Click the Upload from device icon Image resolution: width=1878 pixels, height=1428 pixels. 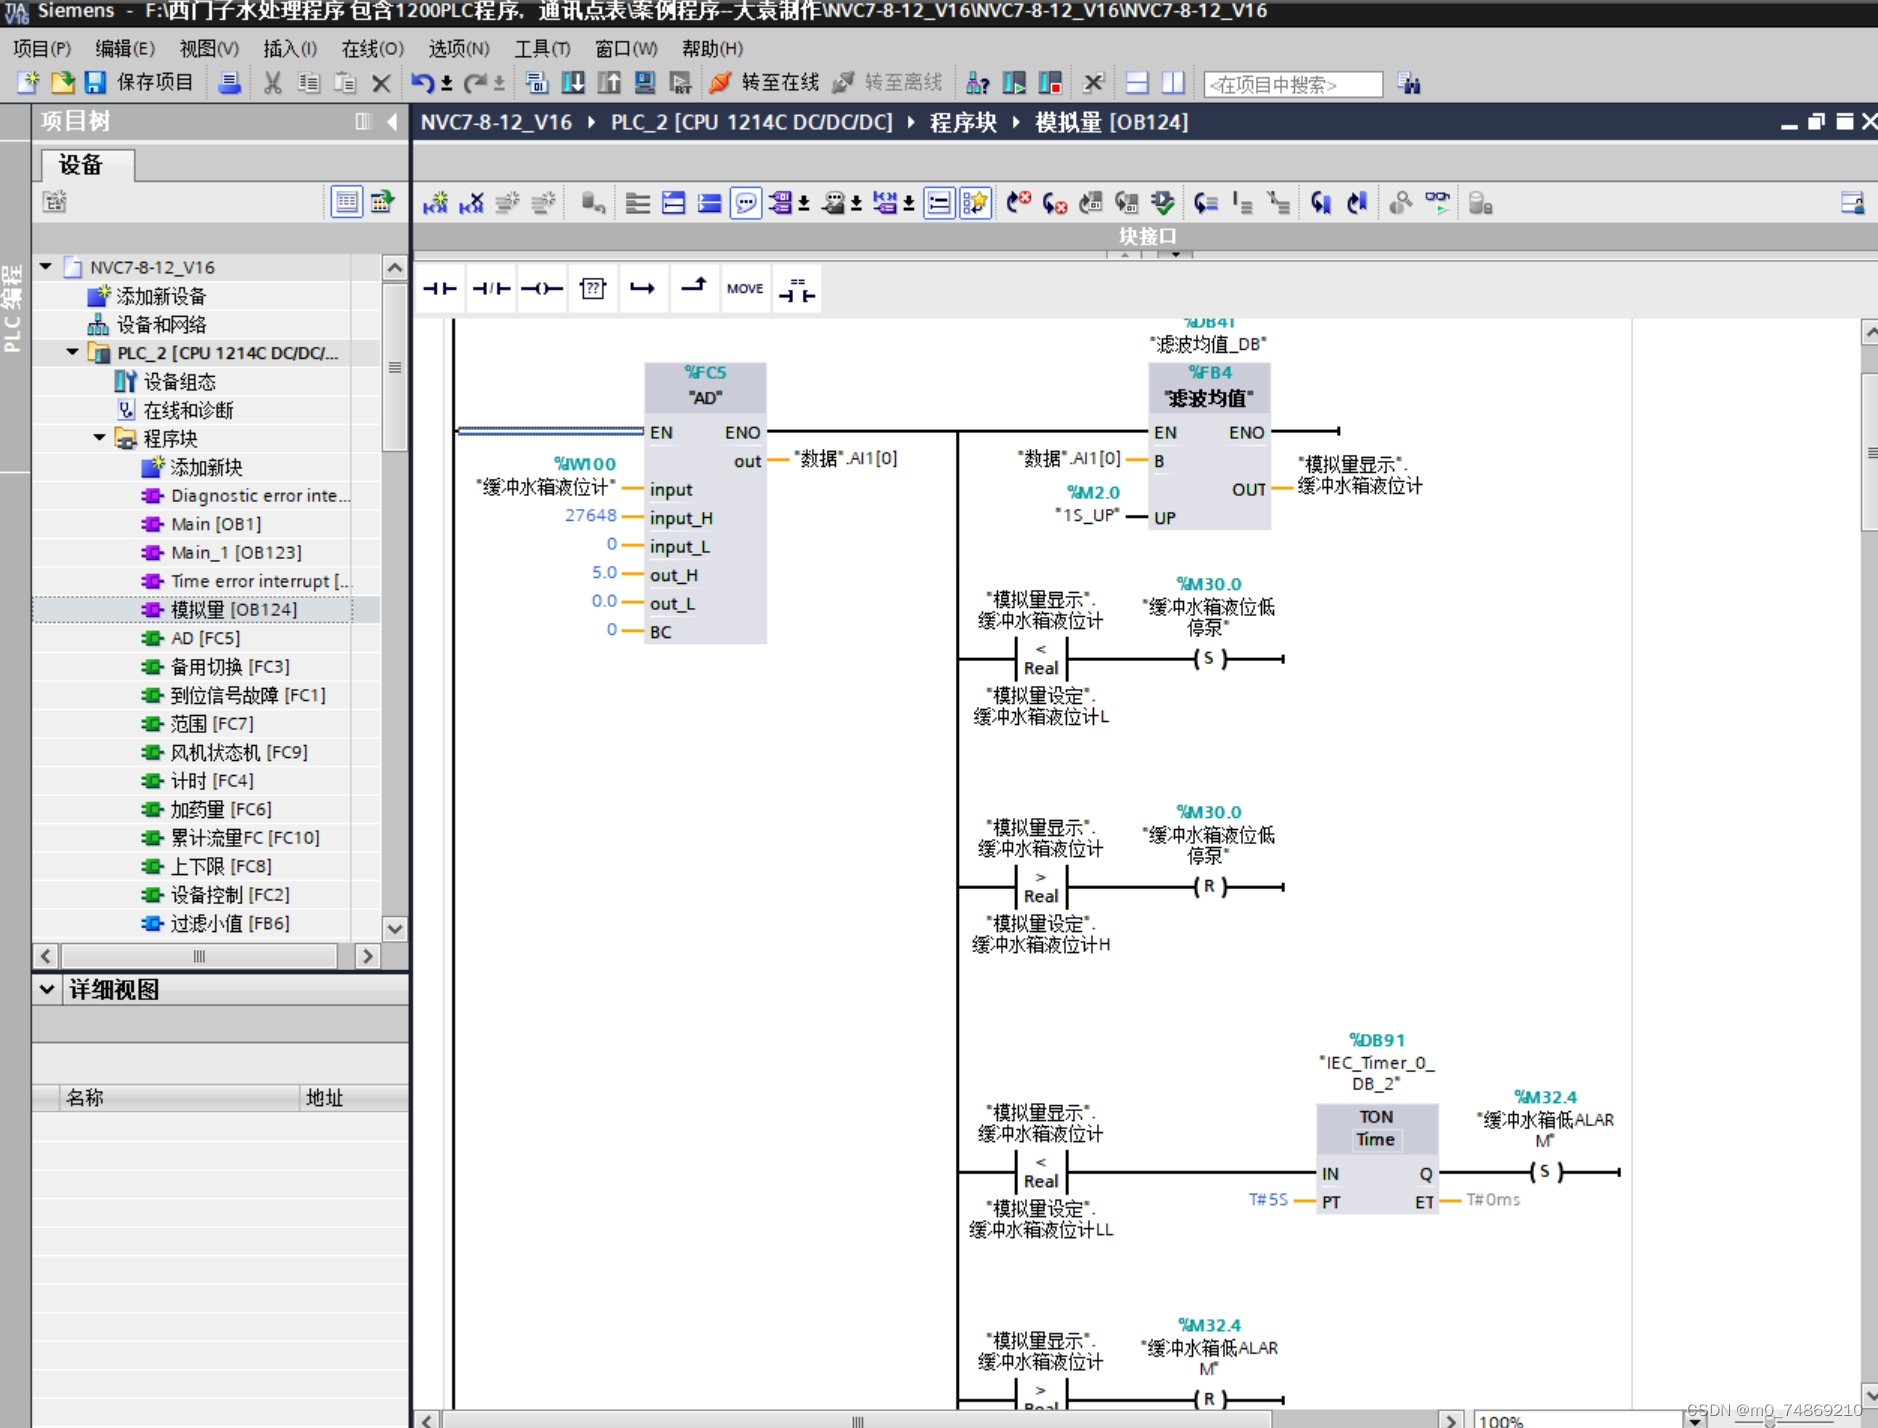609,83
